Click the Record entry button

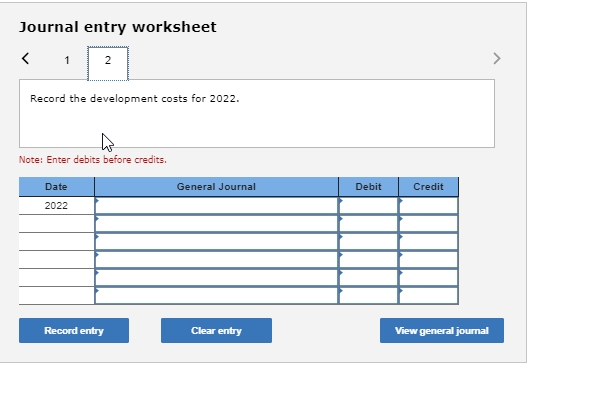pos(74,331)
